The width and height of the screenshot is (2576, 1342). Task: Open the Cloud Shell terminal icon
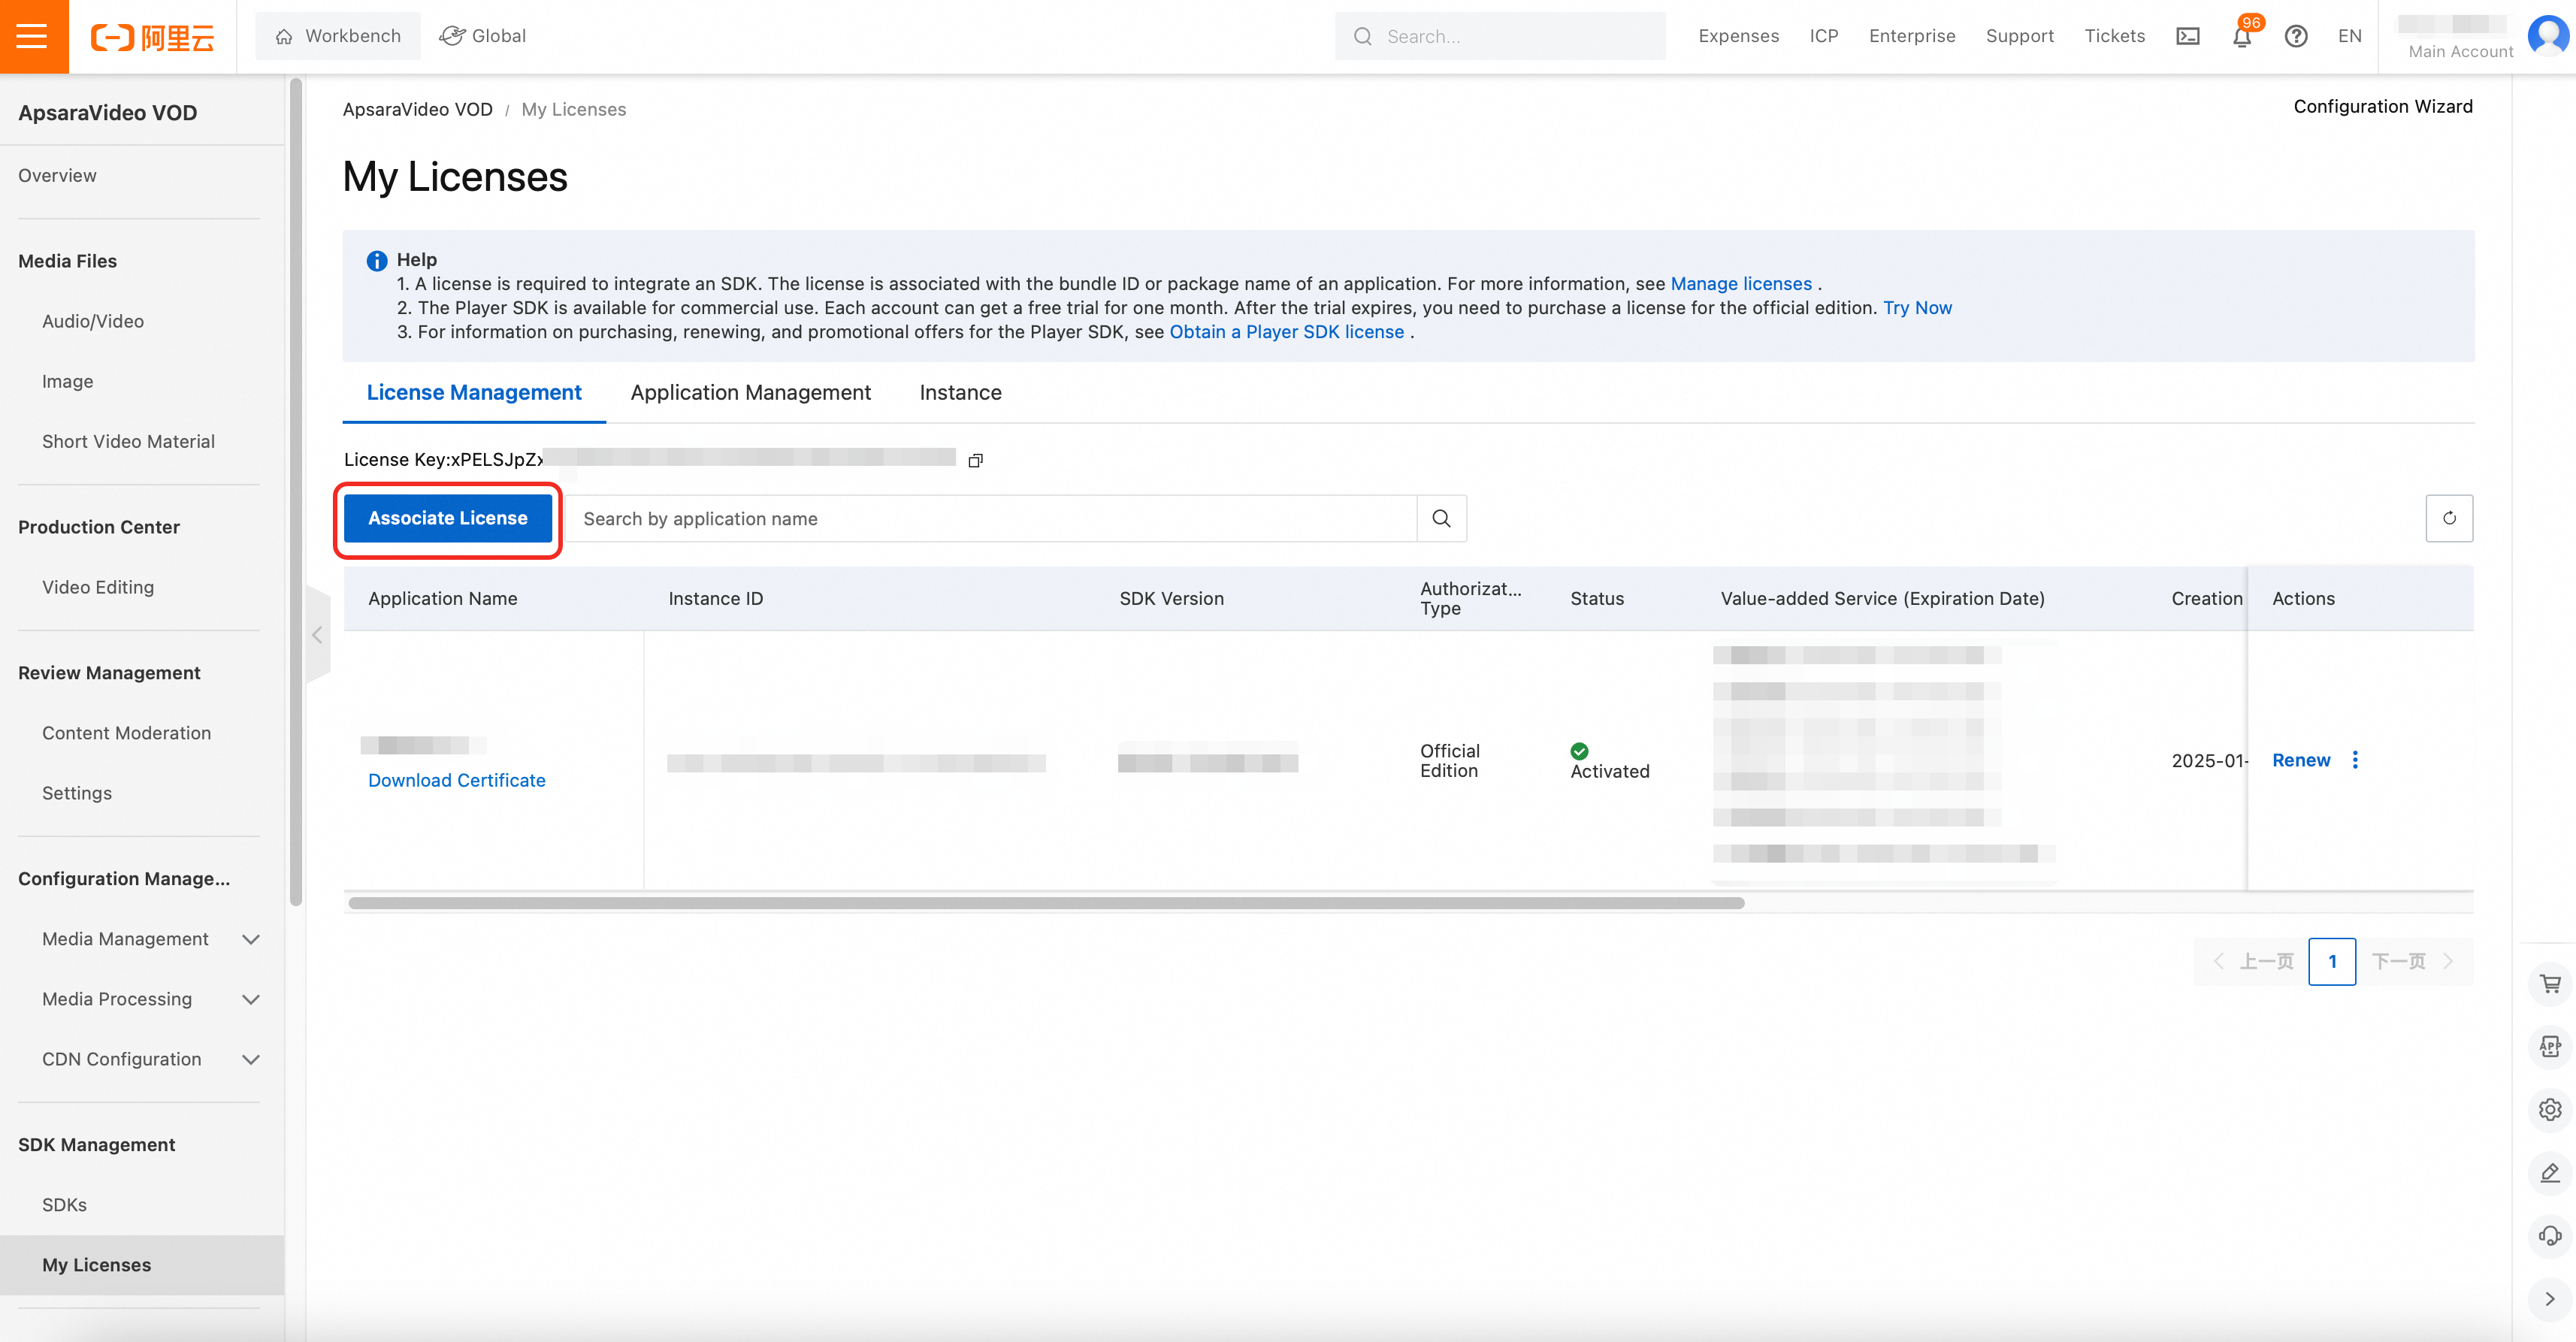pos(2188,36)
